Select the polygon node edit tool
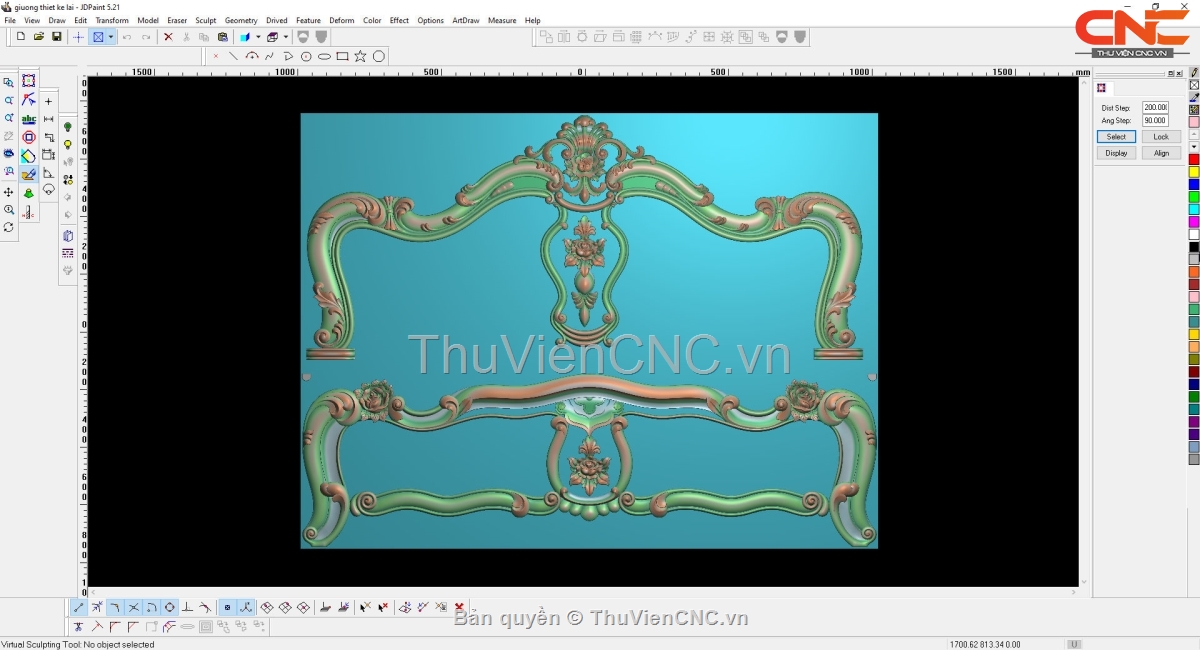This screenshot has height=650, width=1200. (29, 100)
